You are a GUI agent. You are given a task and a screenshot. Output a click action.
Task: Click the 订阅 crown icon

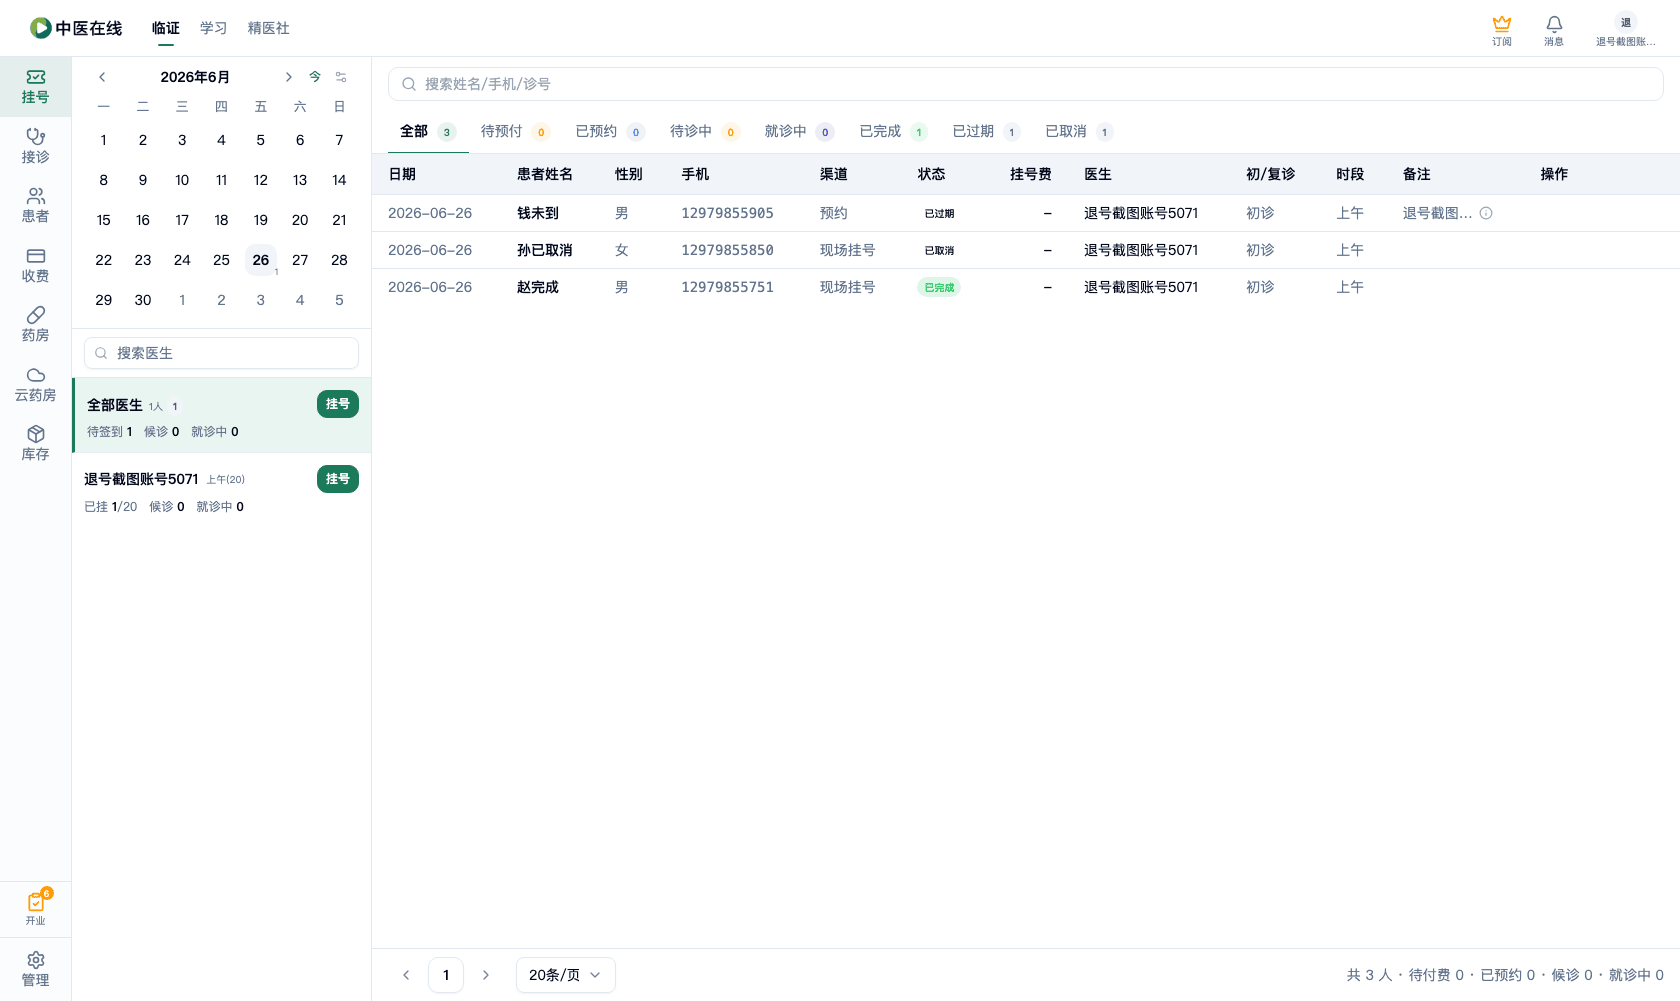pyautogui.click(x=1501, y=30)
